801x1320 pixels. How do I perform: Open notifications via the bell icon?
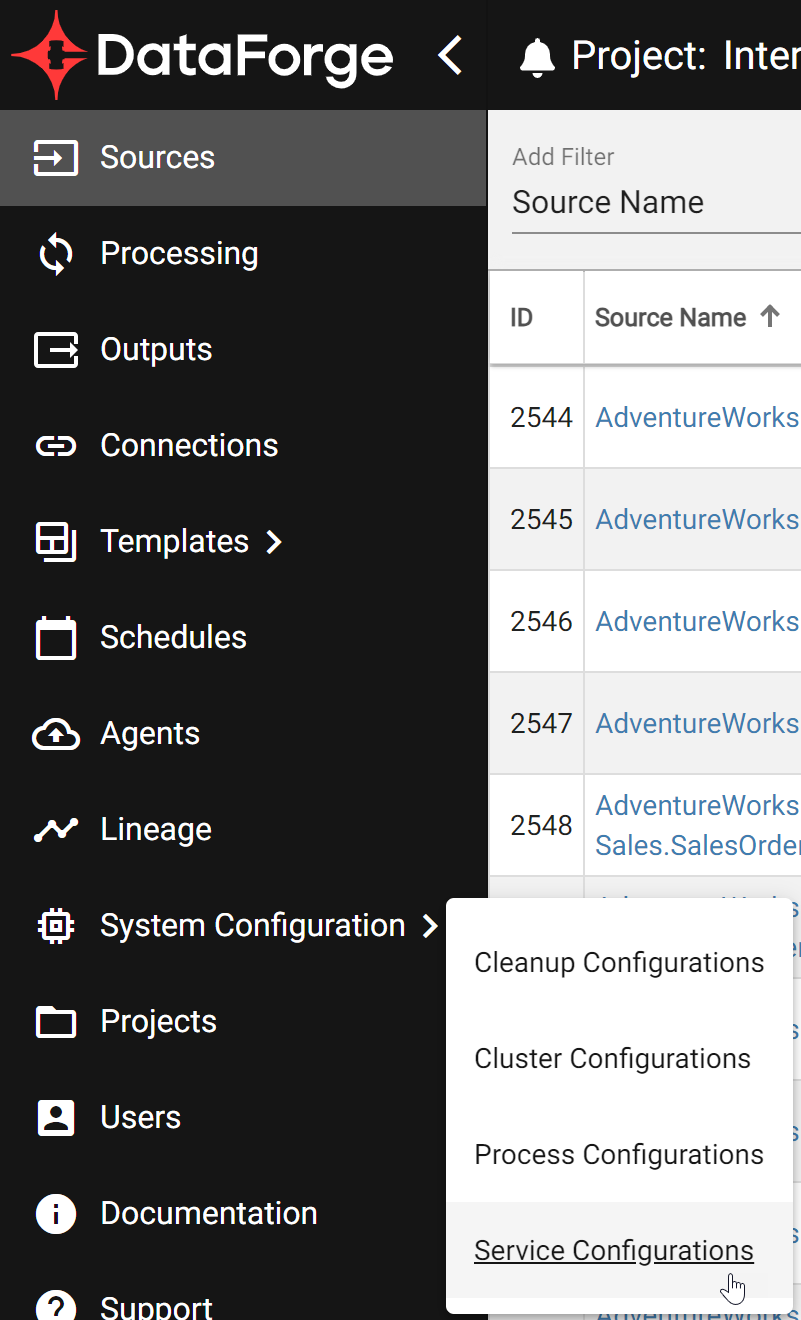tap(538, 57)
